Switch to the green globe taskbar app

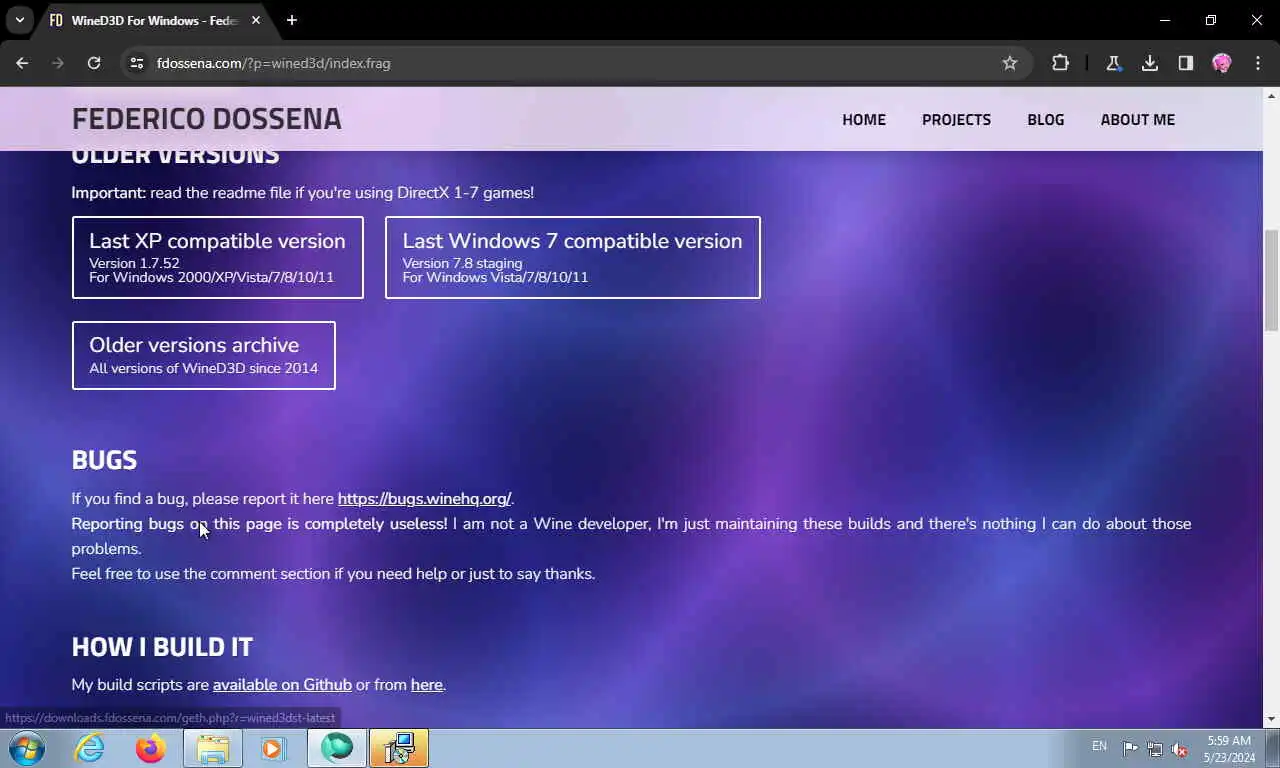337,748
